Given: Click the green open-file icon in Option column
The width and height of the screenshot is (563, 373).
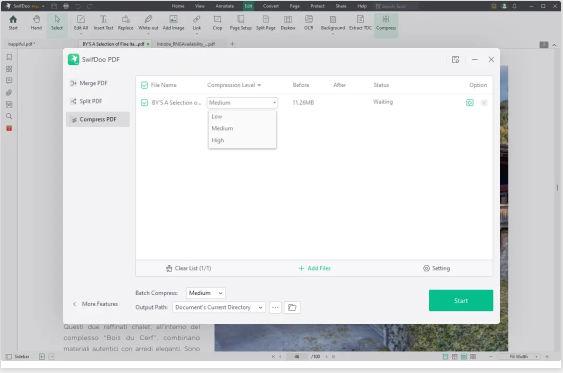Looking at the screenshot, I should pyautogui.click(x=470, y=103).
